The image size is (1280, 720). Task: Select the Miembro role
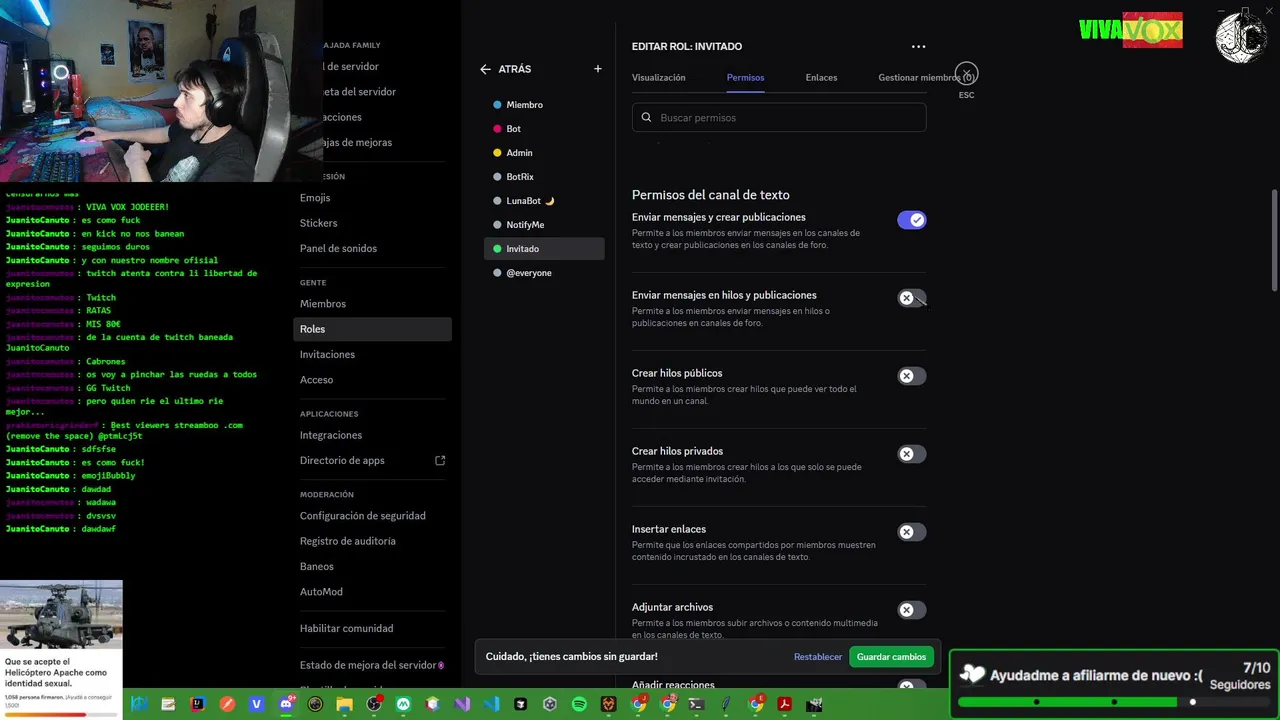pos(544,105)
